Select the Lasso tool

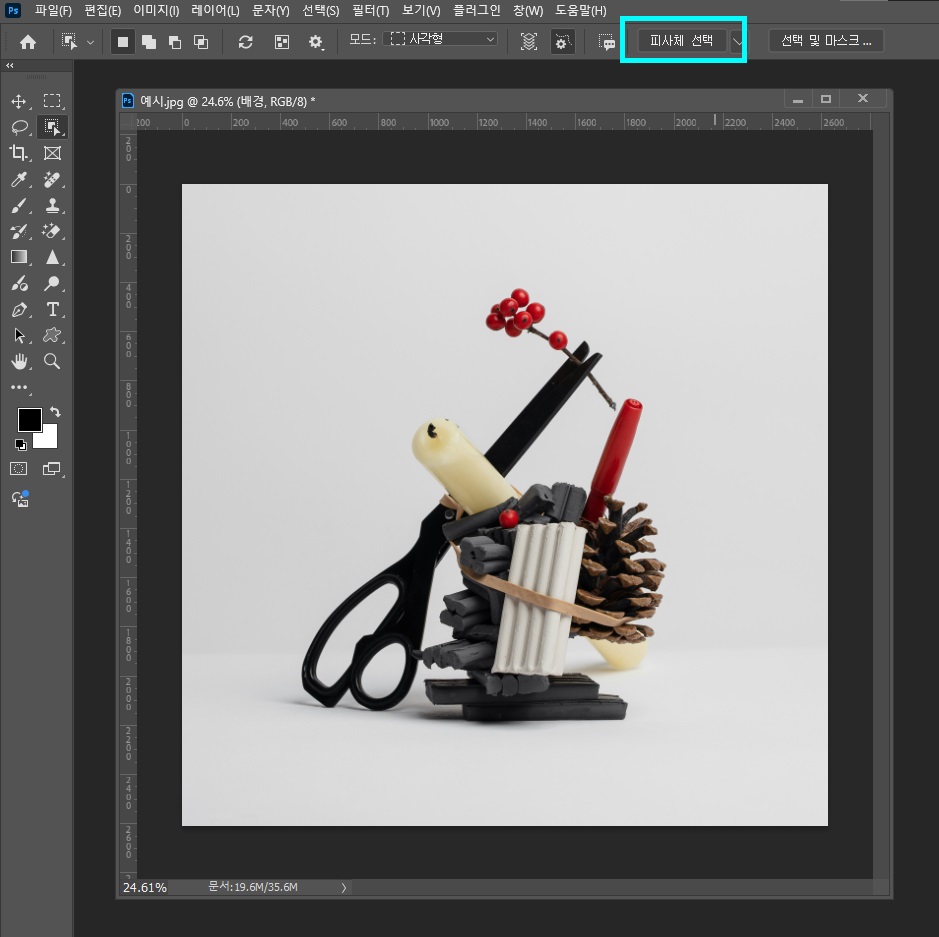(x=19, y=127)
